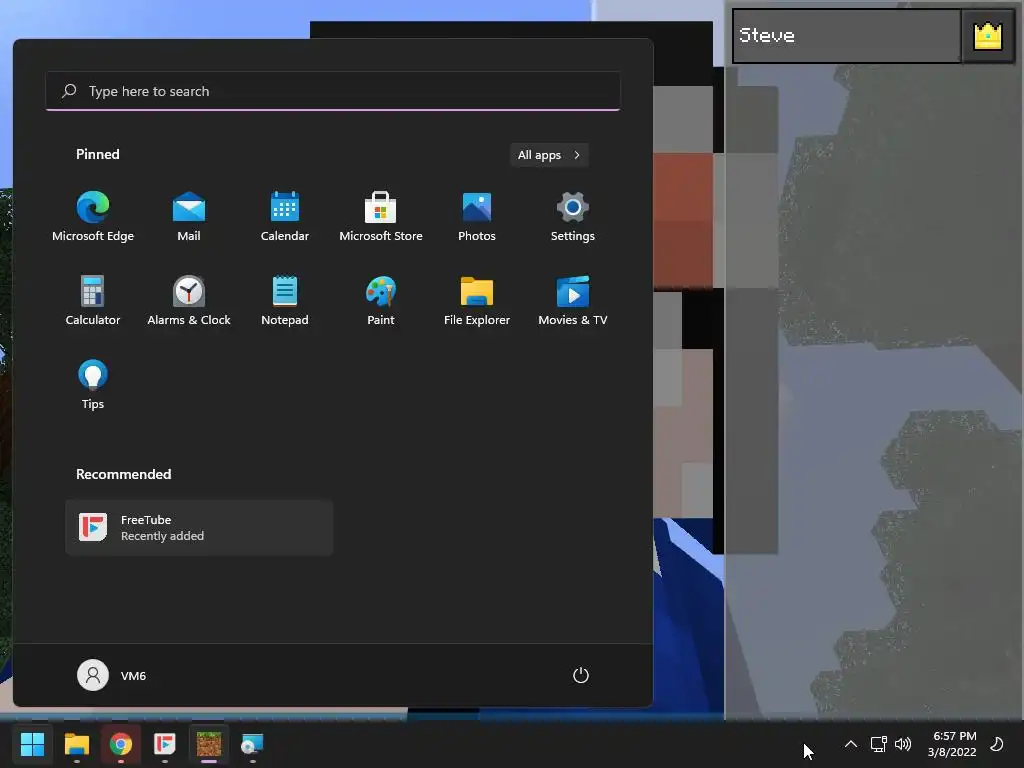Open the clock and date flyout
Screen dimensions: 1024x768
(952, 744)
